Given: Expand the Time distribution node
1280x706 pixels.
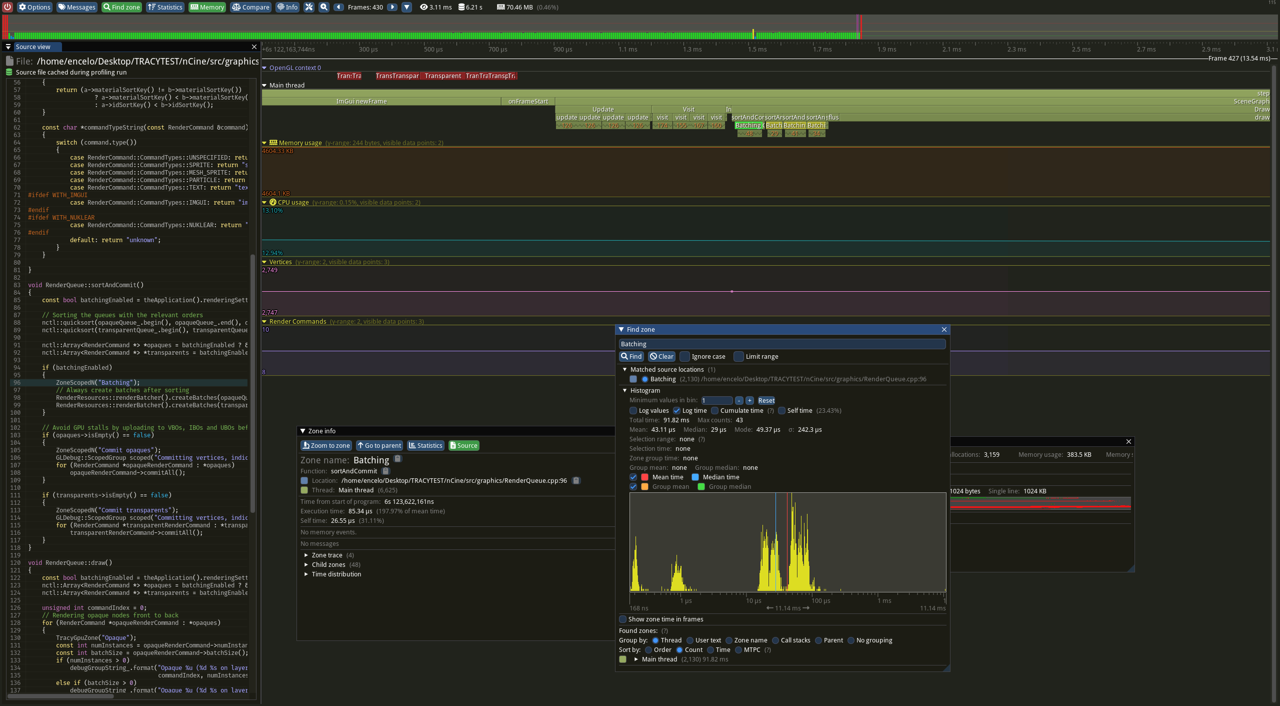Looking at the screenshot, I should click(306, 574).
